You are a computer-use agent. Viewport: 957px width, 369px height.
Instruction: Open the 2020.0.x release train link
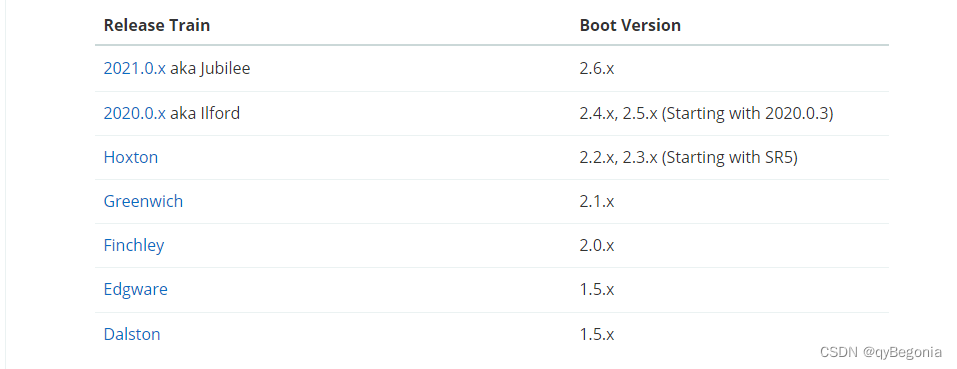pos(134,113)
